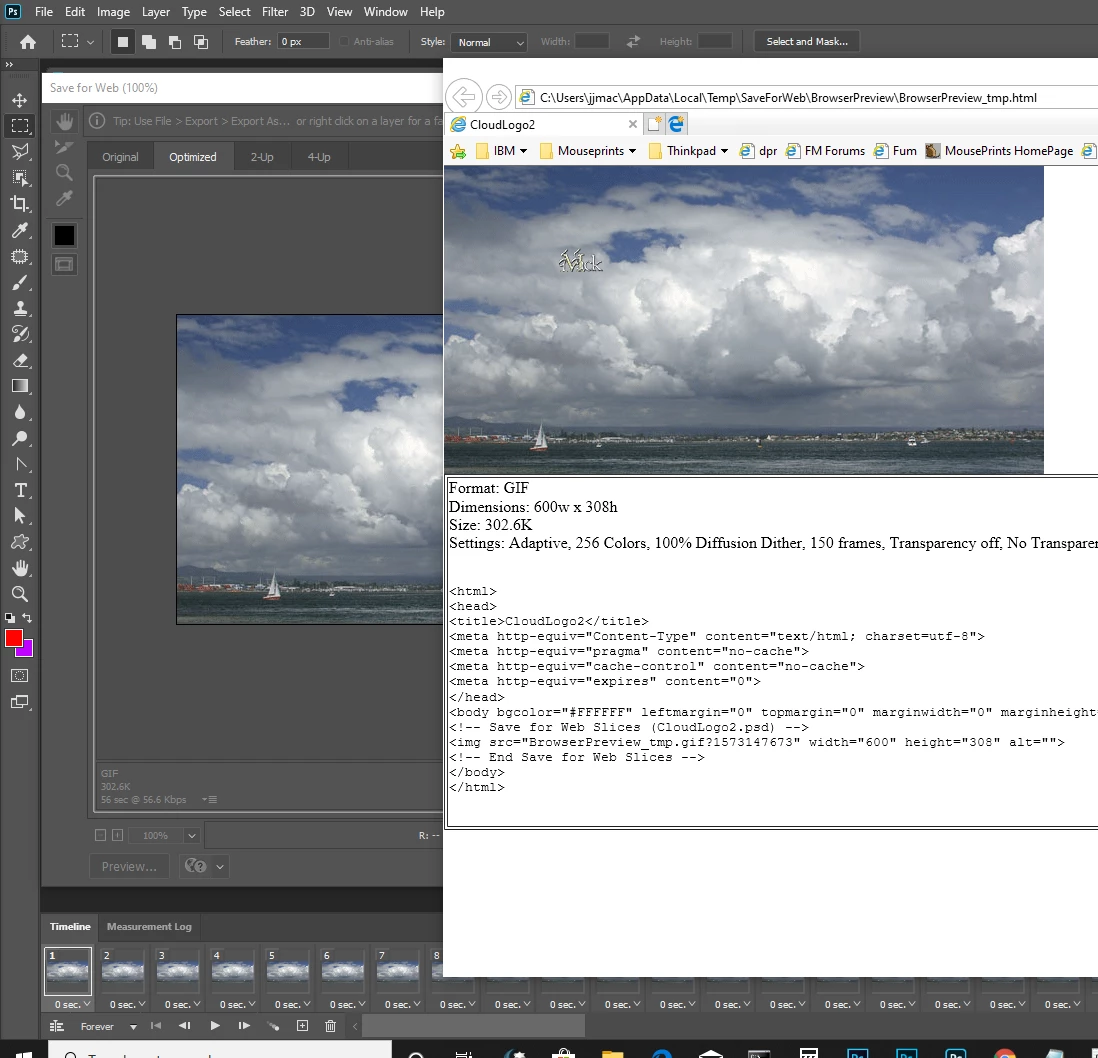Click the foreground red color swatch
The height and width of the screenshot is (1058, 1098).
tap(13, 638)
